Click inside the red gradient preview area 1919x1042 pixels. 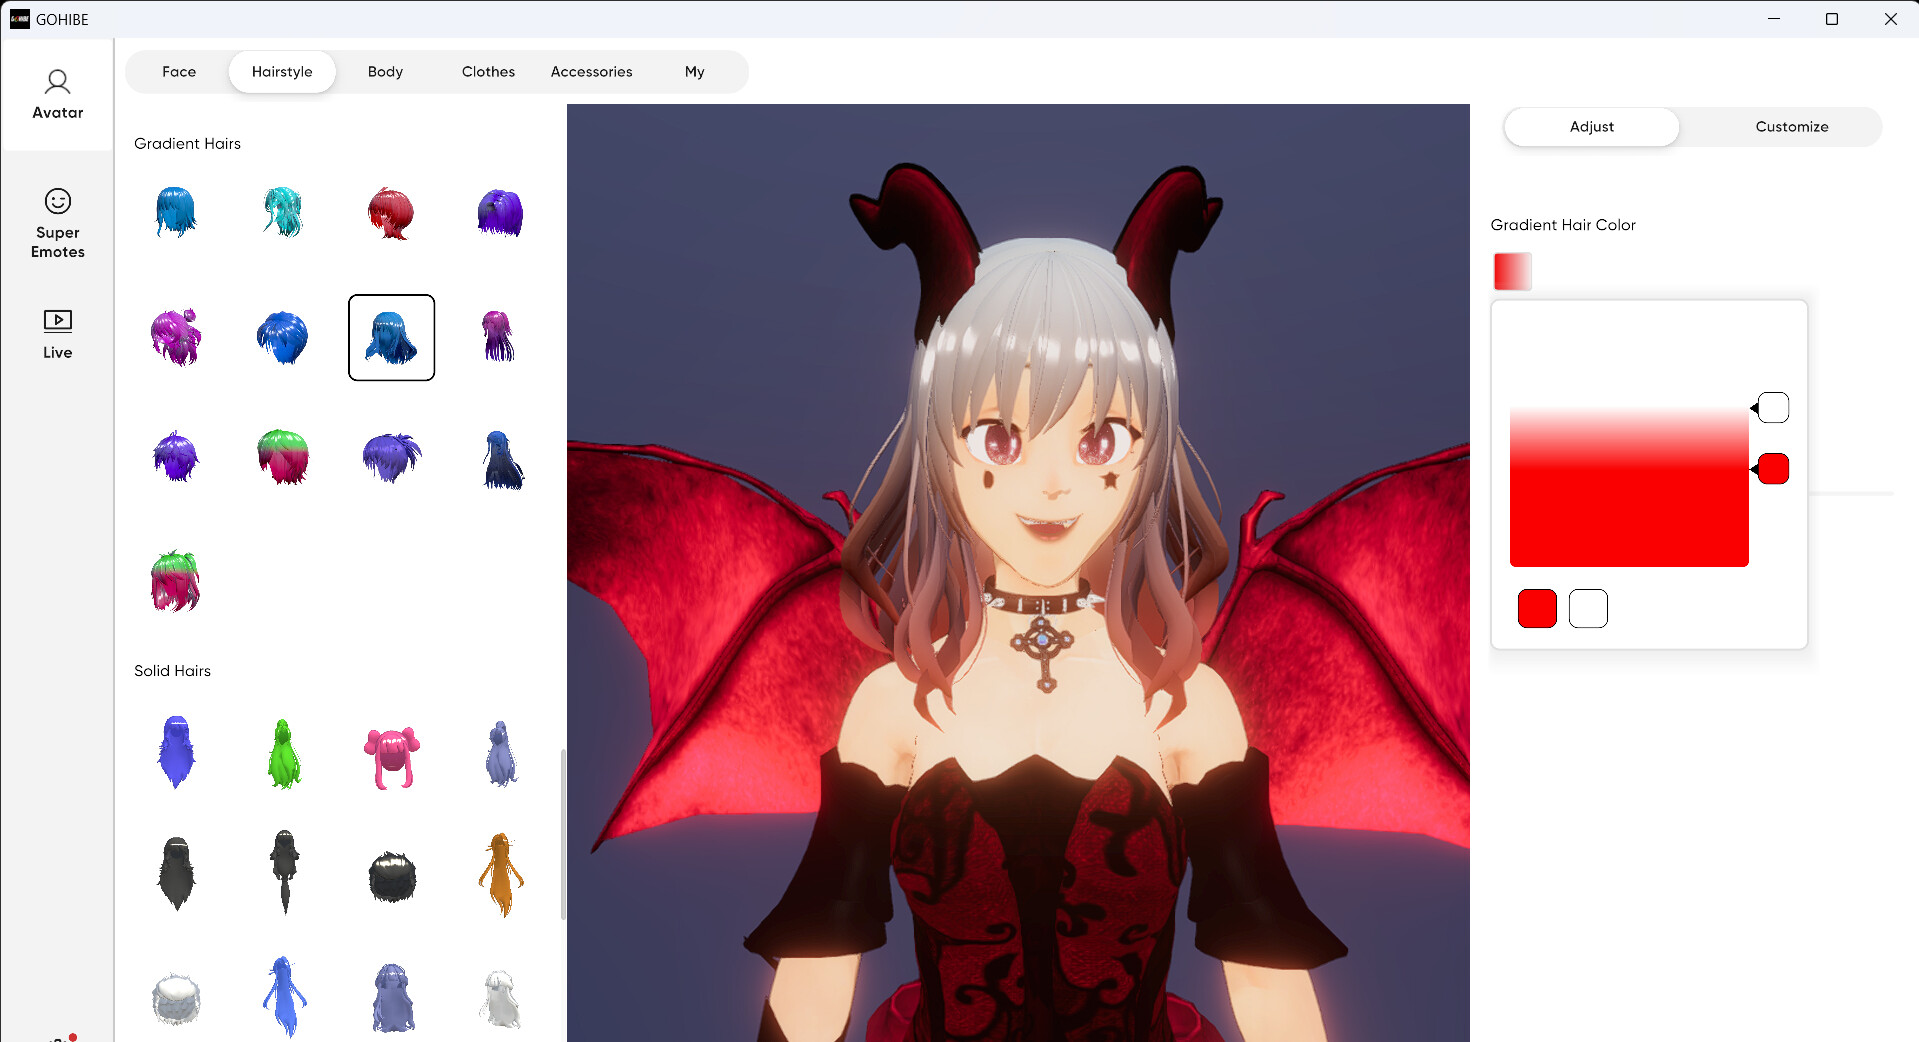coord(1629,488)
